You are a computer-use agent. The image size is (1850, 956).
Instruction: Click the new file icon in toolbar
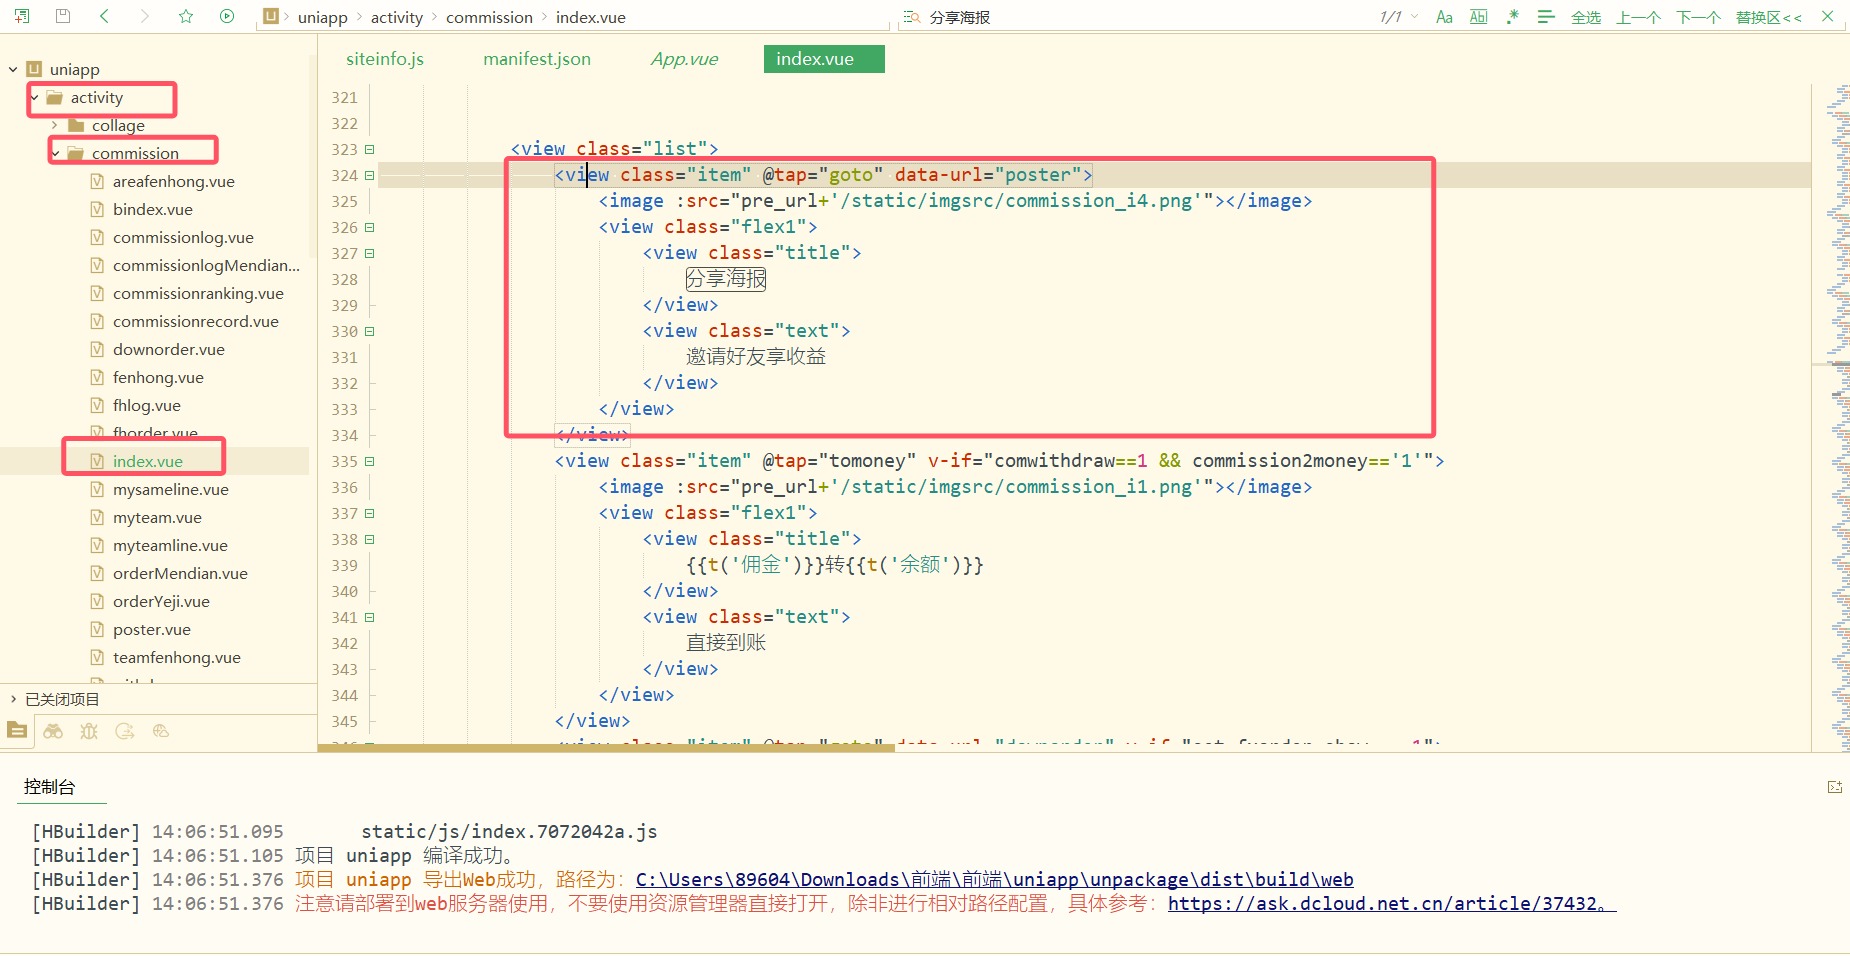22,16
